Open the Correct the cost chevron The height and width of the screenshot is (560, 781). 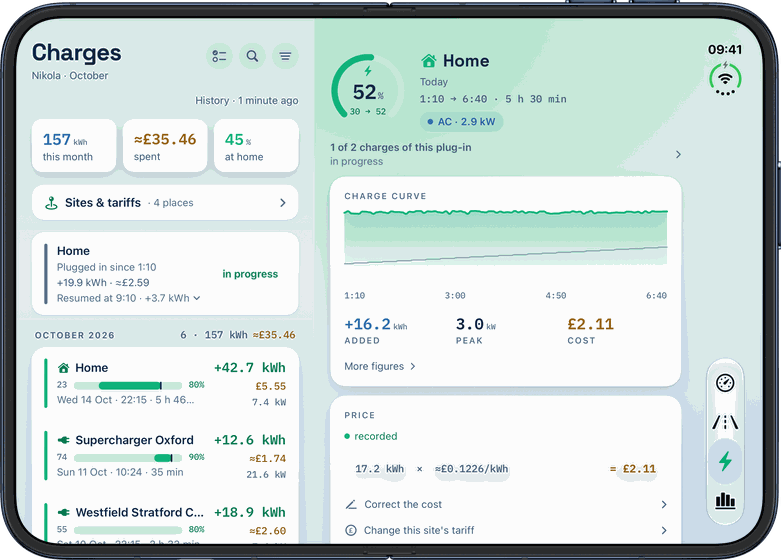pyautogui.click(x=664, y=504)
